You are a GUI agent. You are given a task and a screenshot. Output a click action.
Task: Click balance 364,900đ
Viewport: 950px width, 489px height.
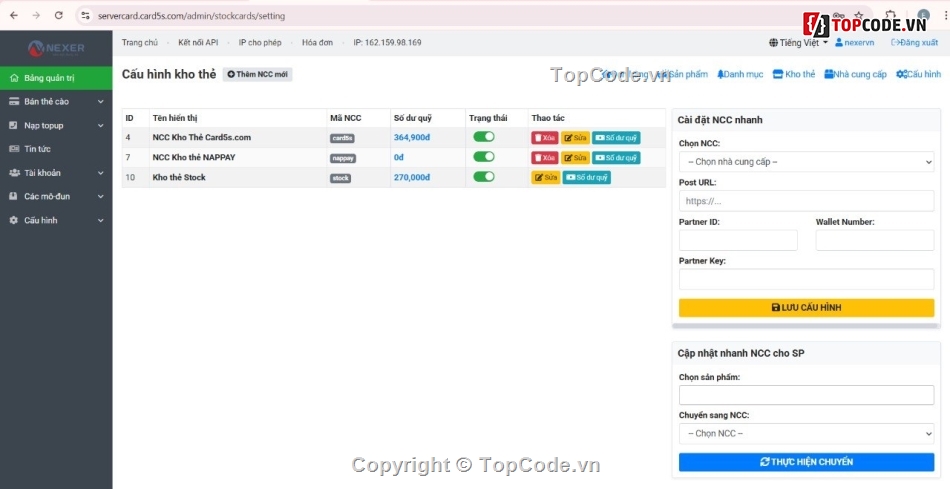(x=412, y=138)
